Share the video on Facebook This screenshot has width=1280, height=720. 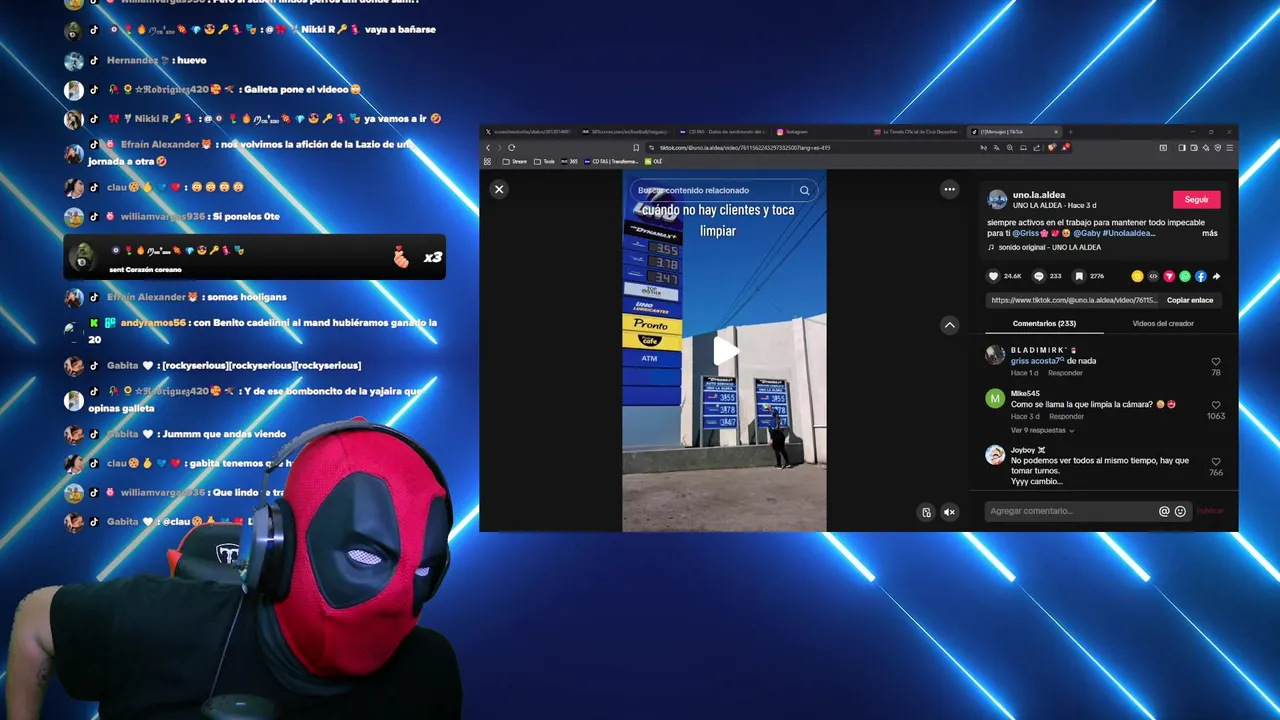pyautogui.click(x=1201, y=276)
